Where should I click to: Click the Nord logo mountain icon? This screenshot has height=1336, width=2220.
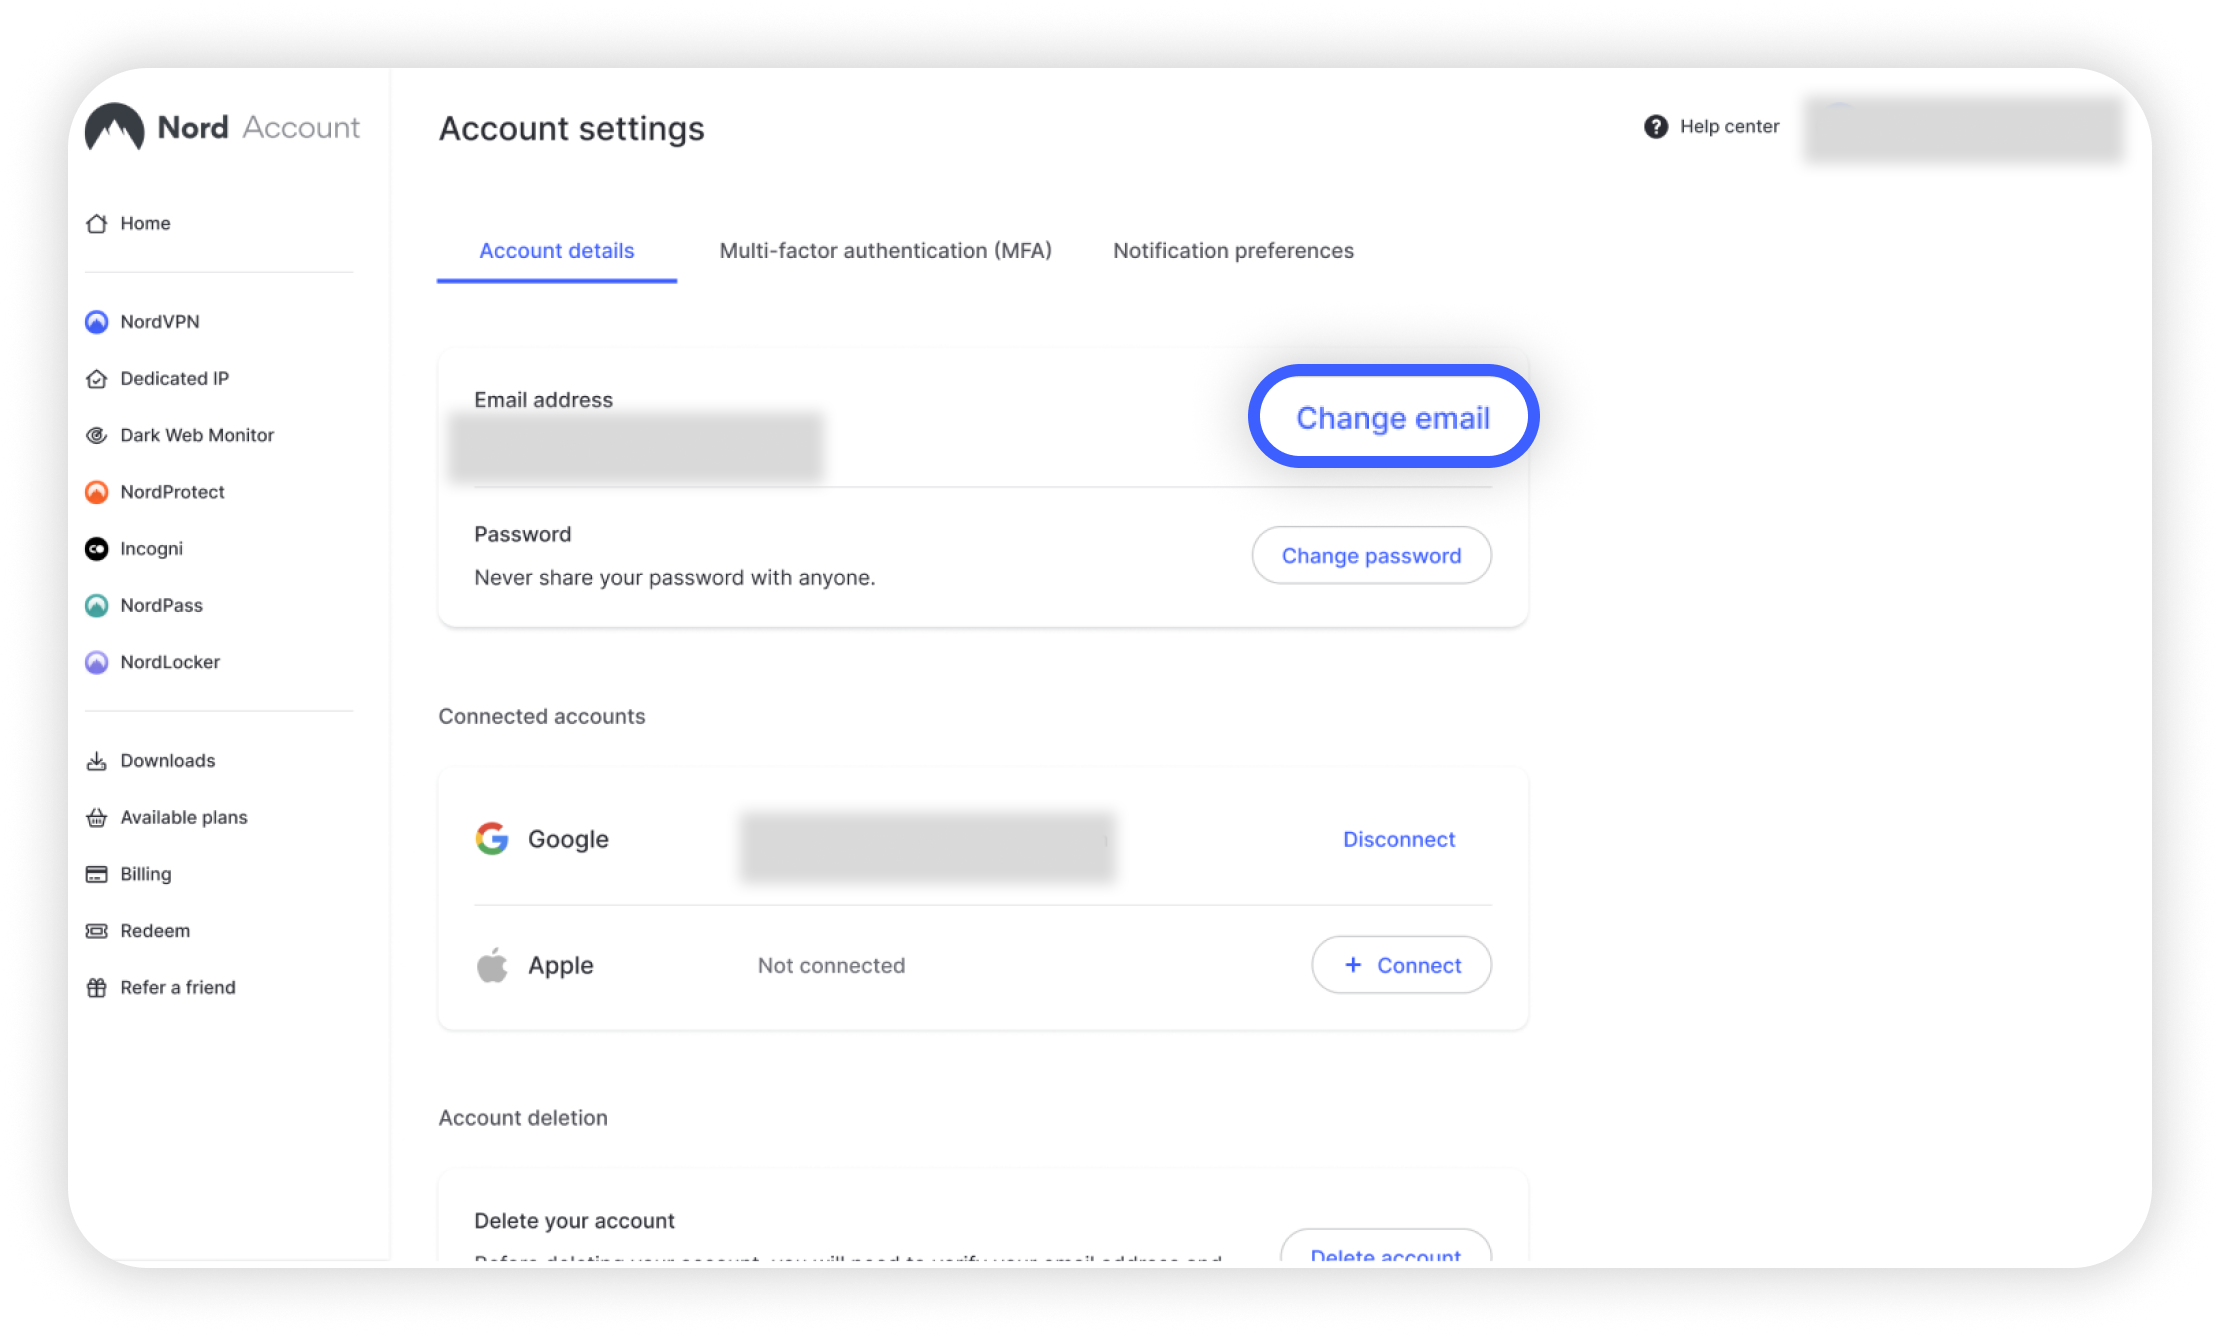[115, 128]
